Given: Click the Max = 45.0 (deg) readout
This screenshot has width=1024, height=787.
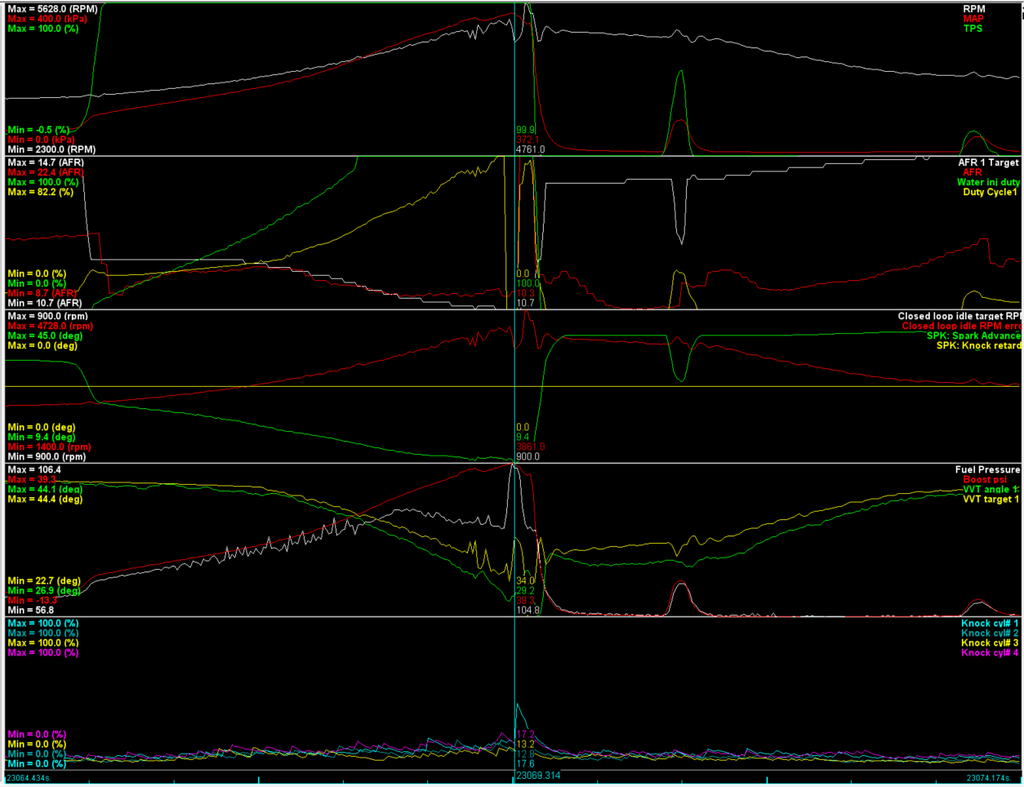Looking at the screenshot, I should coord(45,336).
